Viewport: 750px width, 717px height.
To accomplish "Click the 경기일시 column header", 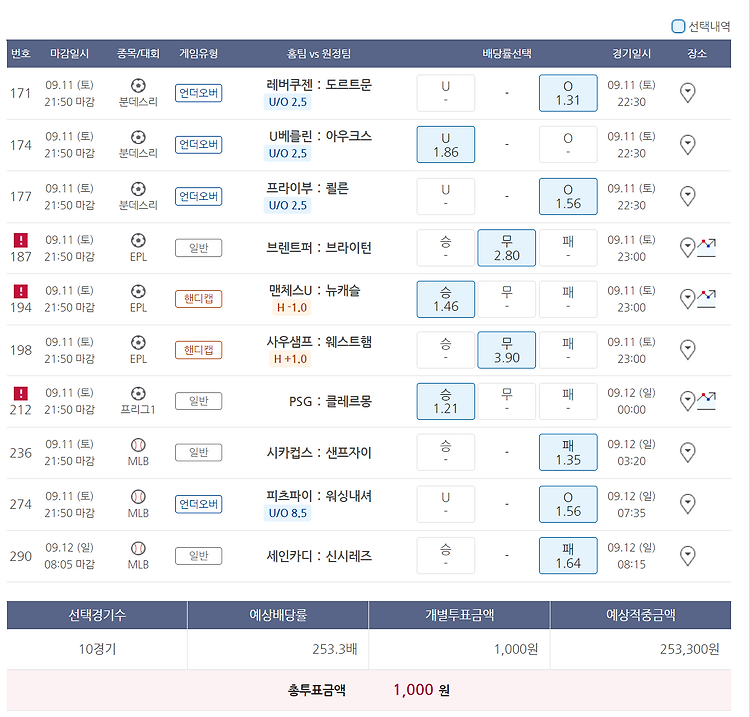I will [x=631, y=53].
